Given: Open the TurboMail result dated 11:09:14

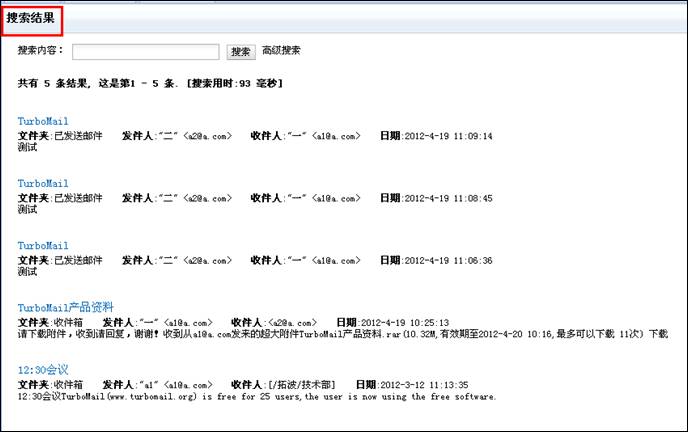Looking at the screenshot, I should 42,122.
